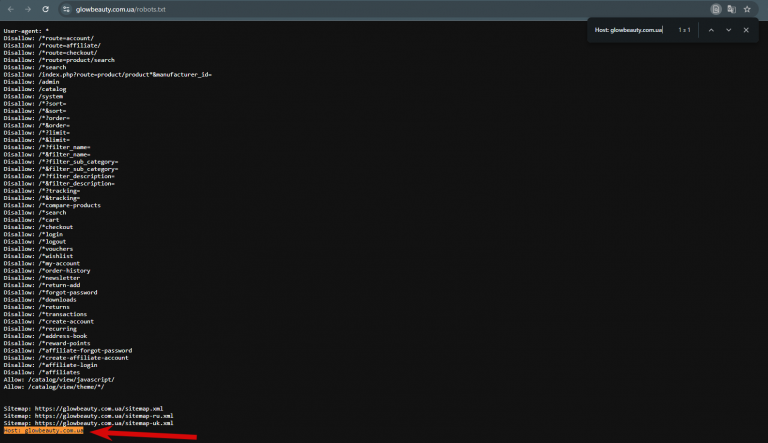
Task: Bookmark this page with the star icon
Action: pyautogui.click(x=747, y=9)
